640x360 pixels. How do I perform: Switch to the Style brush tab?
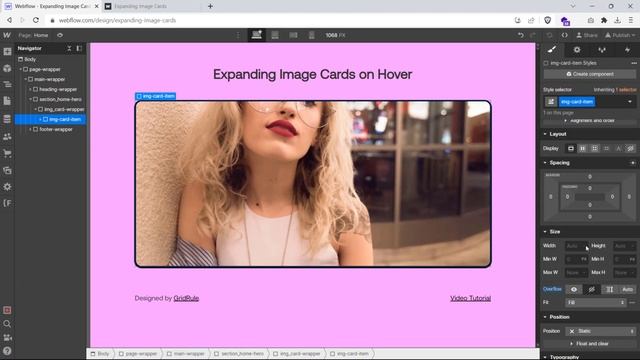(x=552, y=49)
